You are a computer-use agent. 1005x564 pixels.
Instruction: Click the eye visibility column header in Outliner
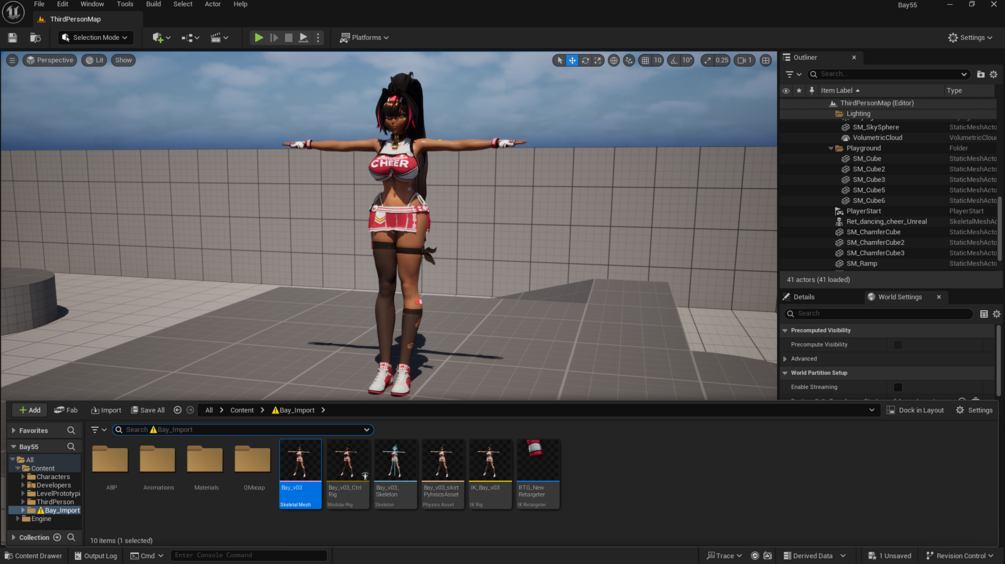tap(786, 90)
